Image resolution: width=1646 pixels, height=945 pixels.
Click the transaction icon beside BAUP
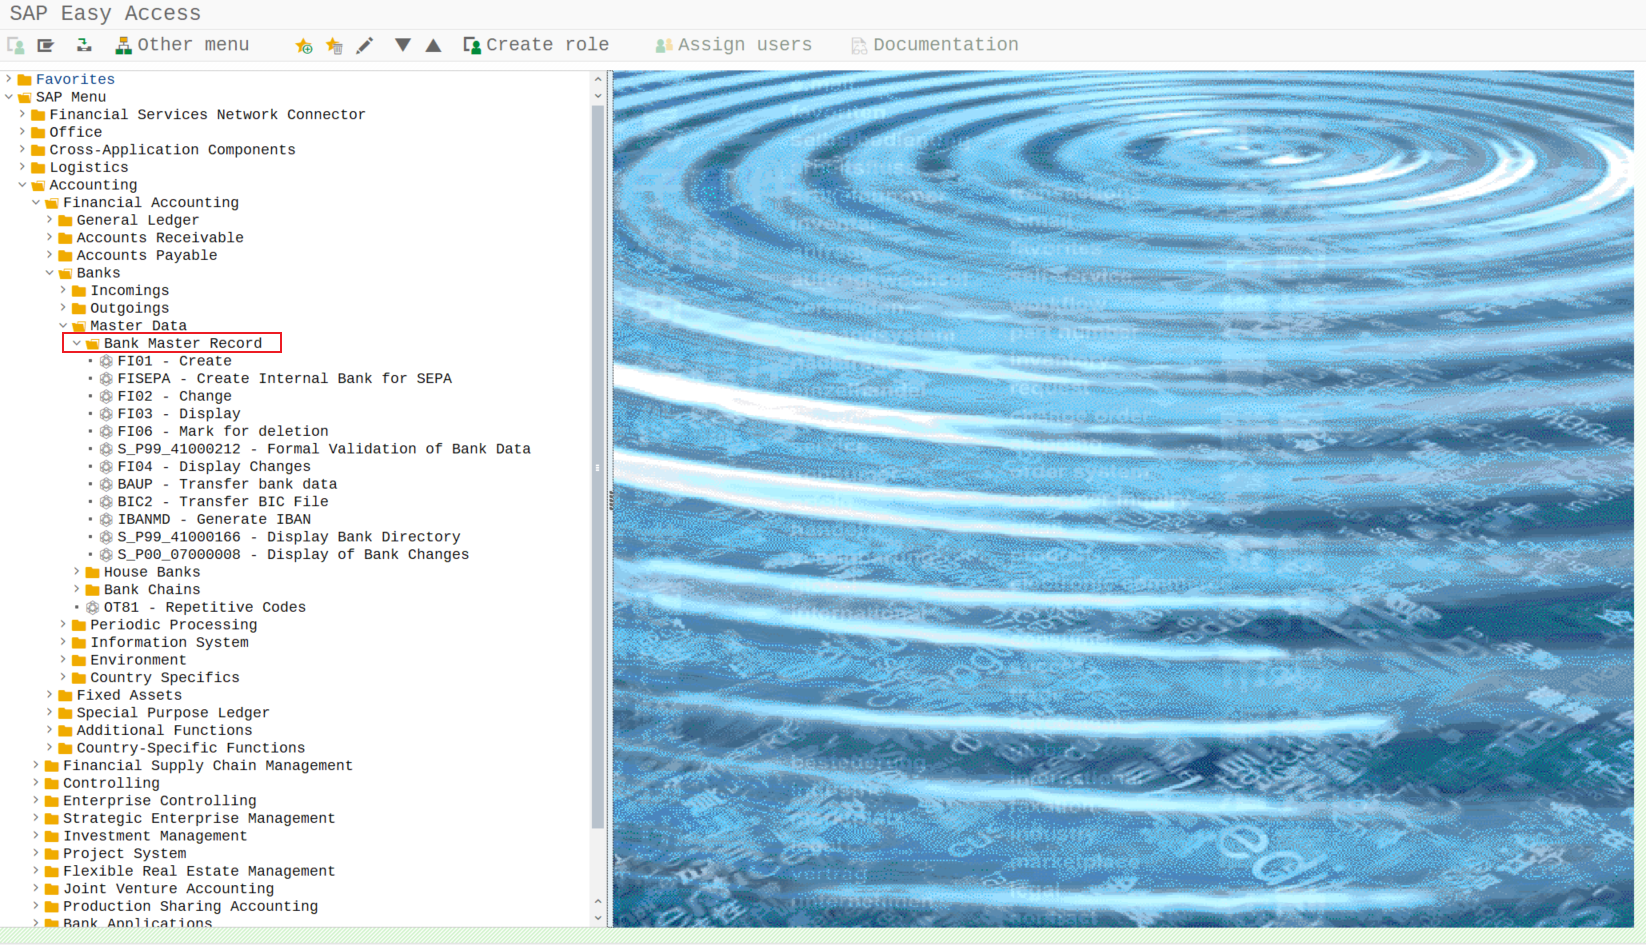tap(106, 484)
